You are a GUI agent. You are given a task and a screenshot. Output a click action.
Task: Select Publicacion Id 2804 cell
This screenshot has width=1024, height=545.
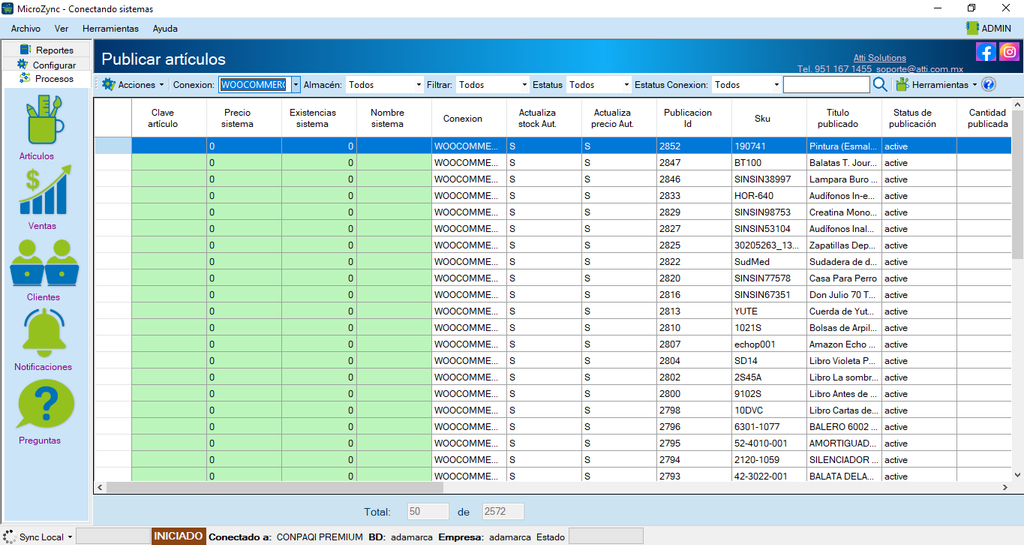click(x=694, y=361)
